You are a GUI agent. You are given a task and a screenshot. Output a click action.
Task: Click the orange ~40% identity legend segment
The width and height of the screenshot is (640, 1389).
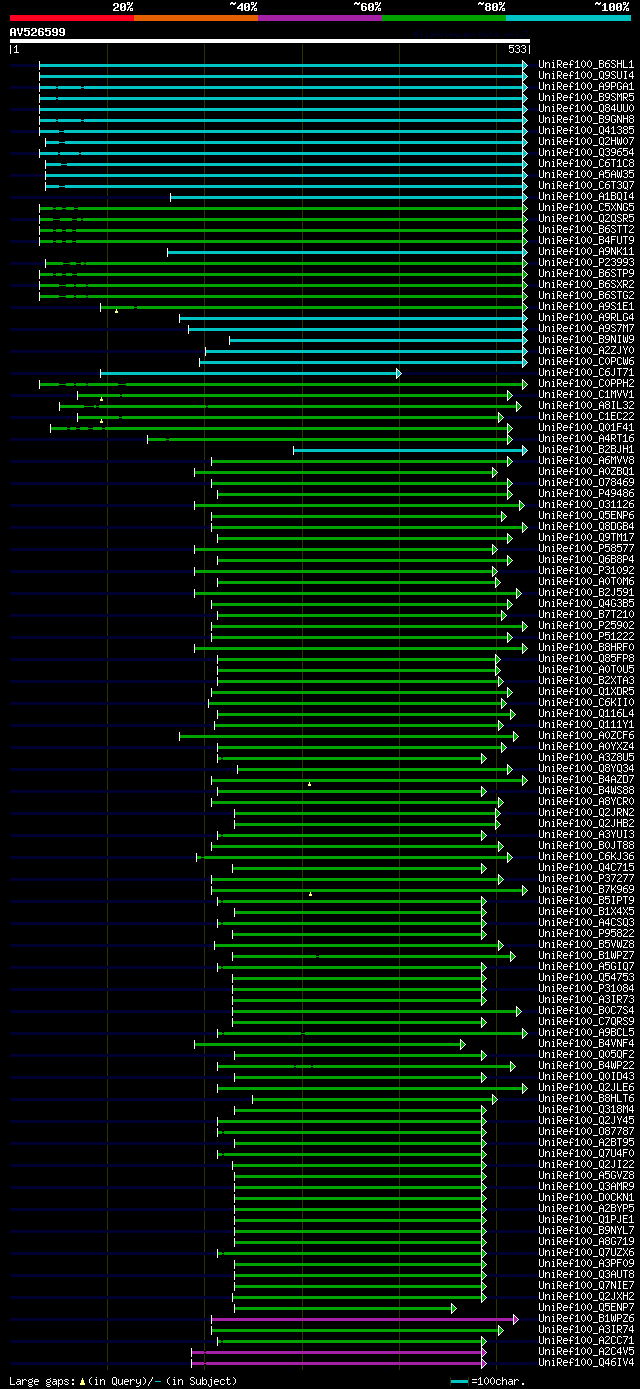(x=195, y=18)
